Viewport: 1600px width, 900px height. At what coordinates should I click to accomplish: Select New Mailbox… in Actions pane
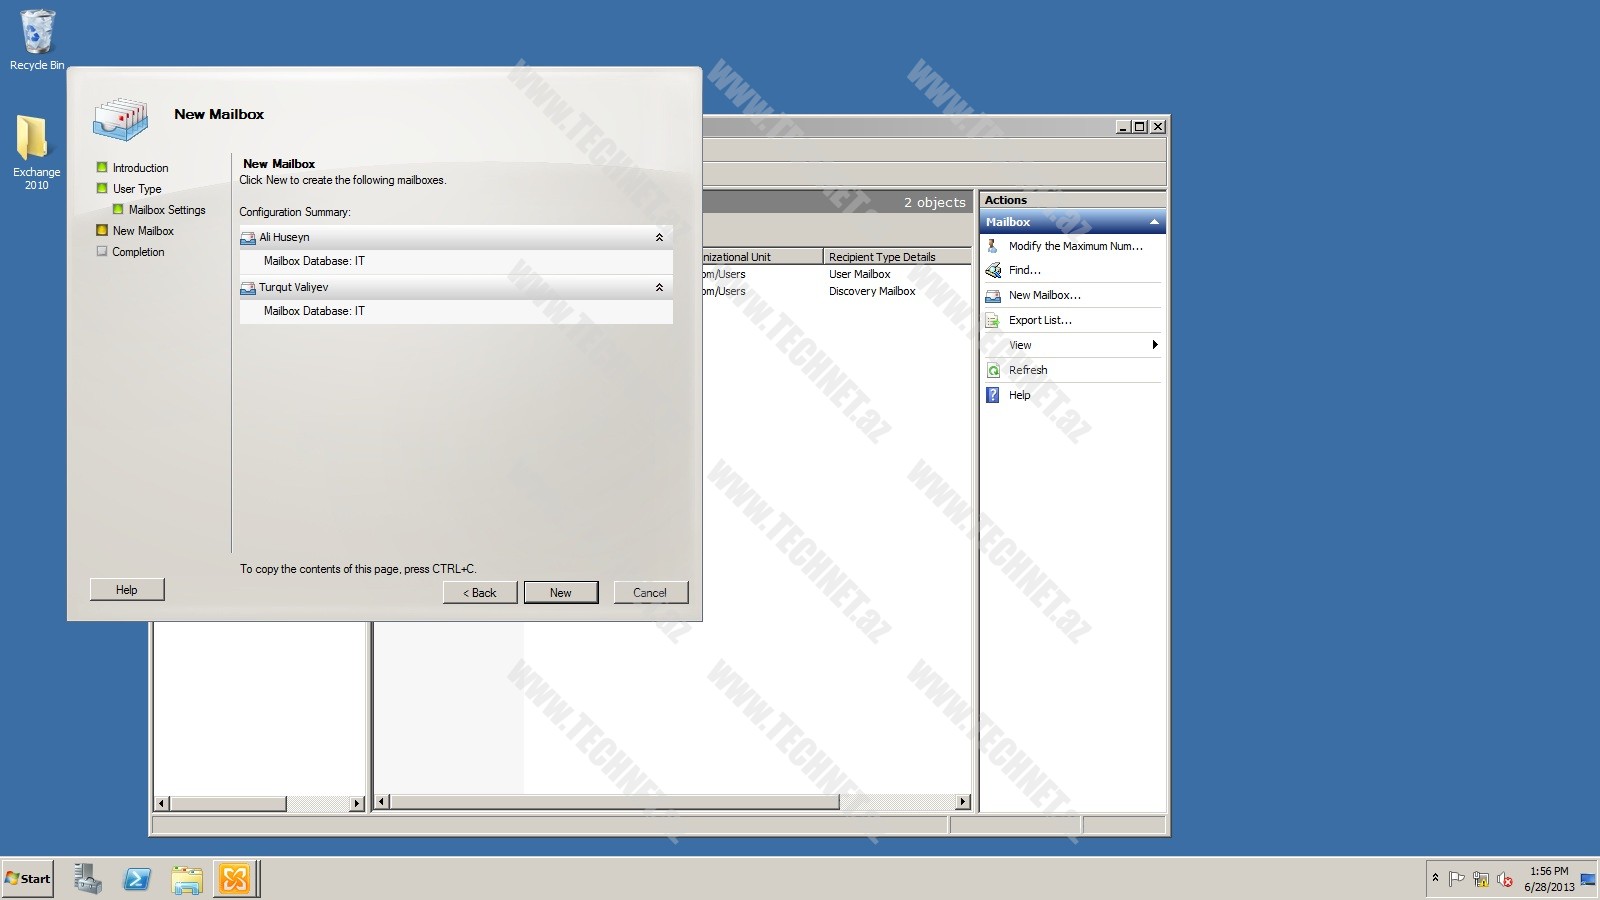(x=1044, y=295)
